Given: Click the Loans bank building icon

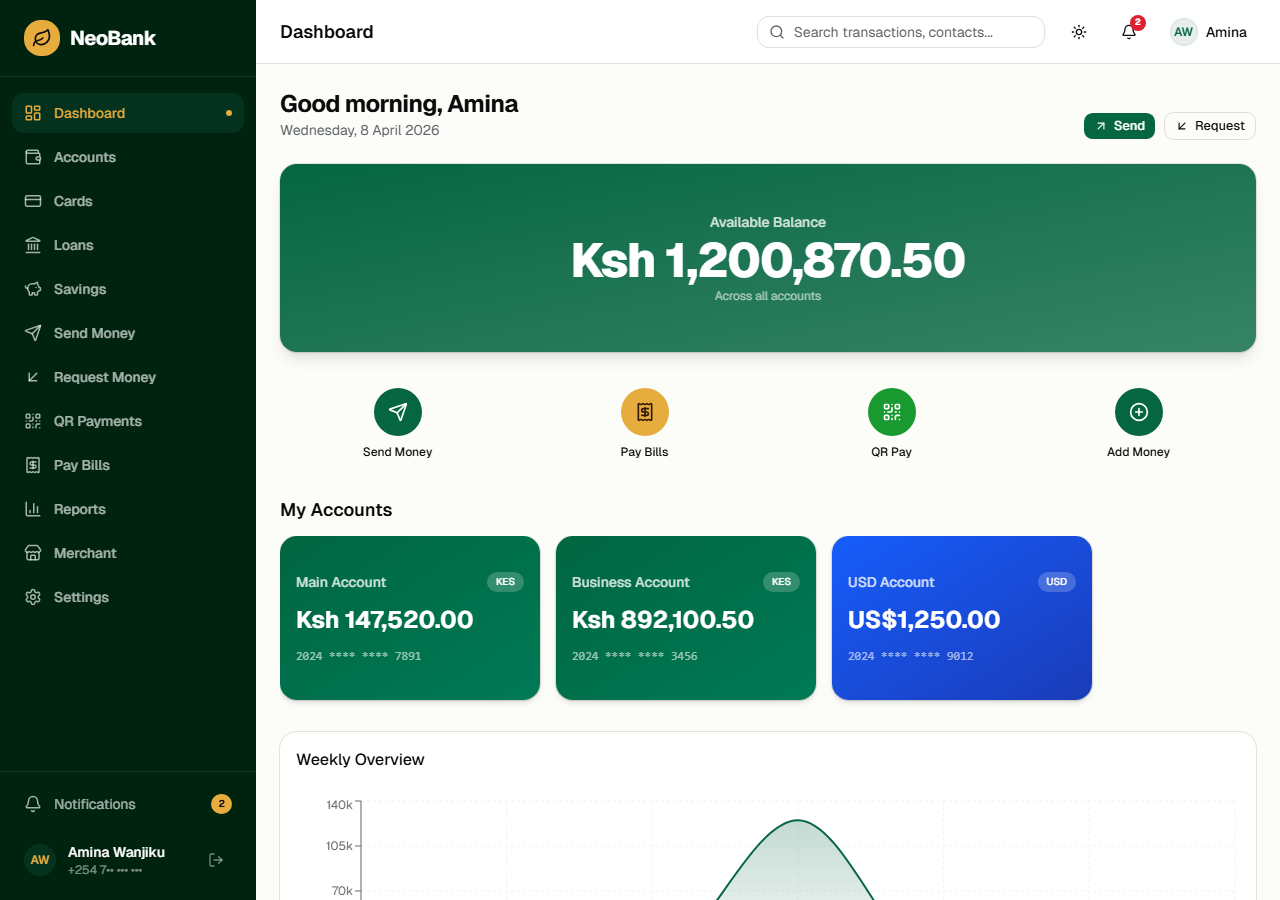Looking at the screenshot, I should pos(33,245).
